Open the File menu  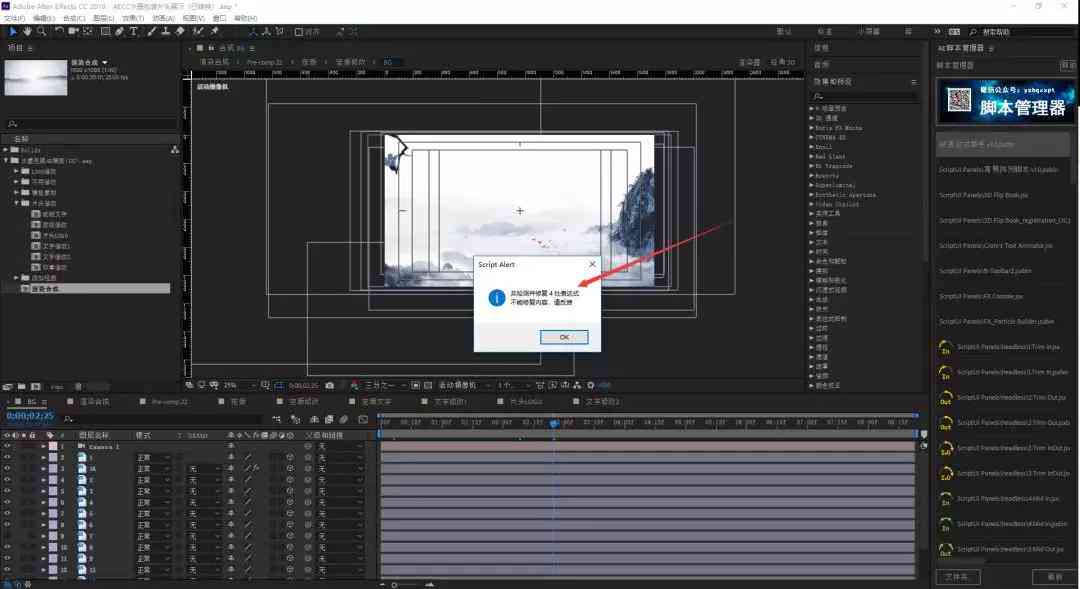(x=14, y=18)
